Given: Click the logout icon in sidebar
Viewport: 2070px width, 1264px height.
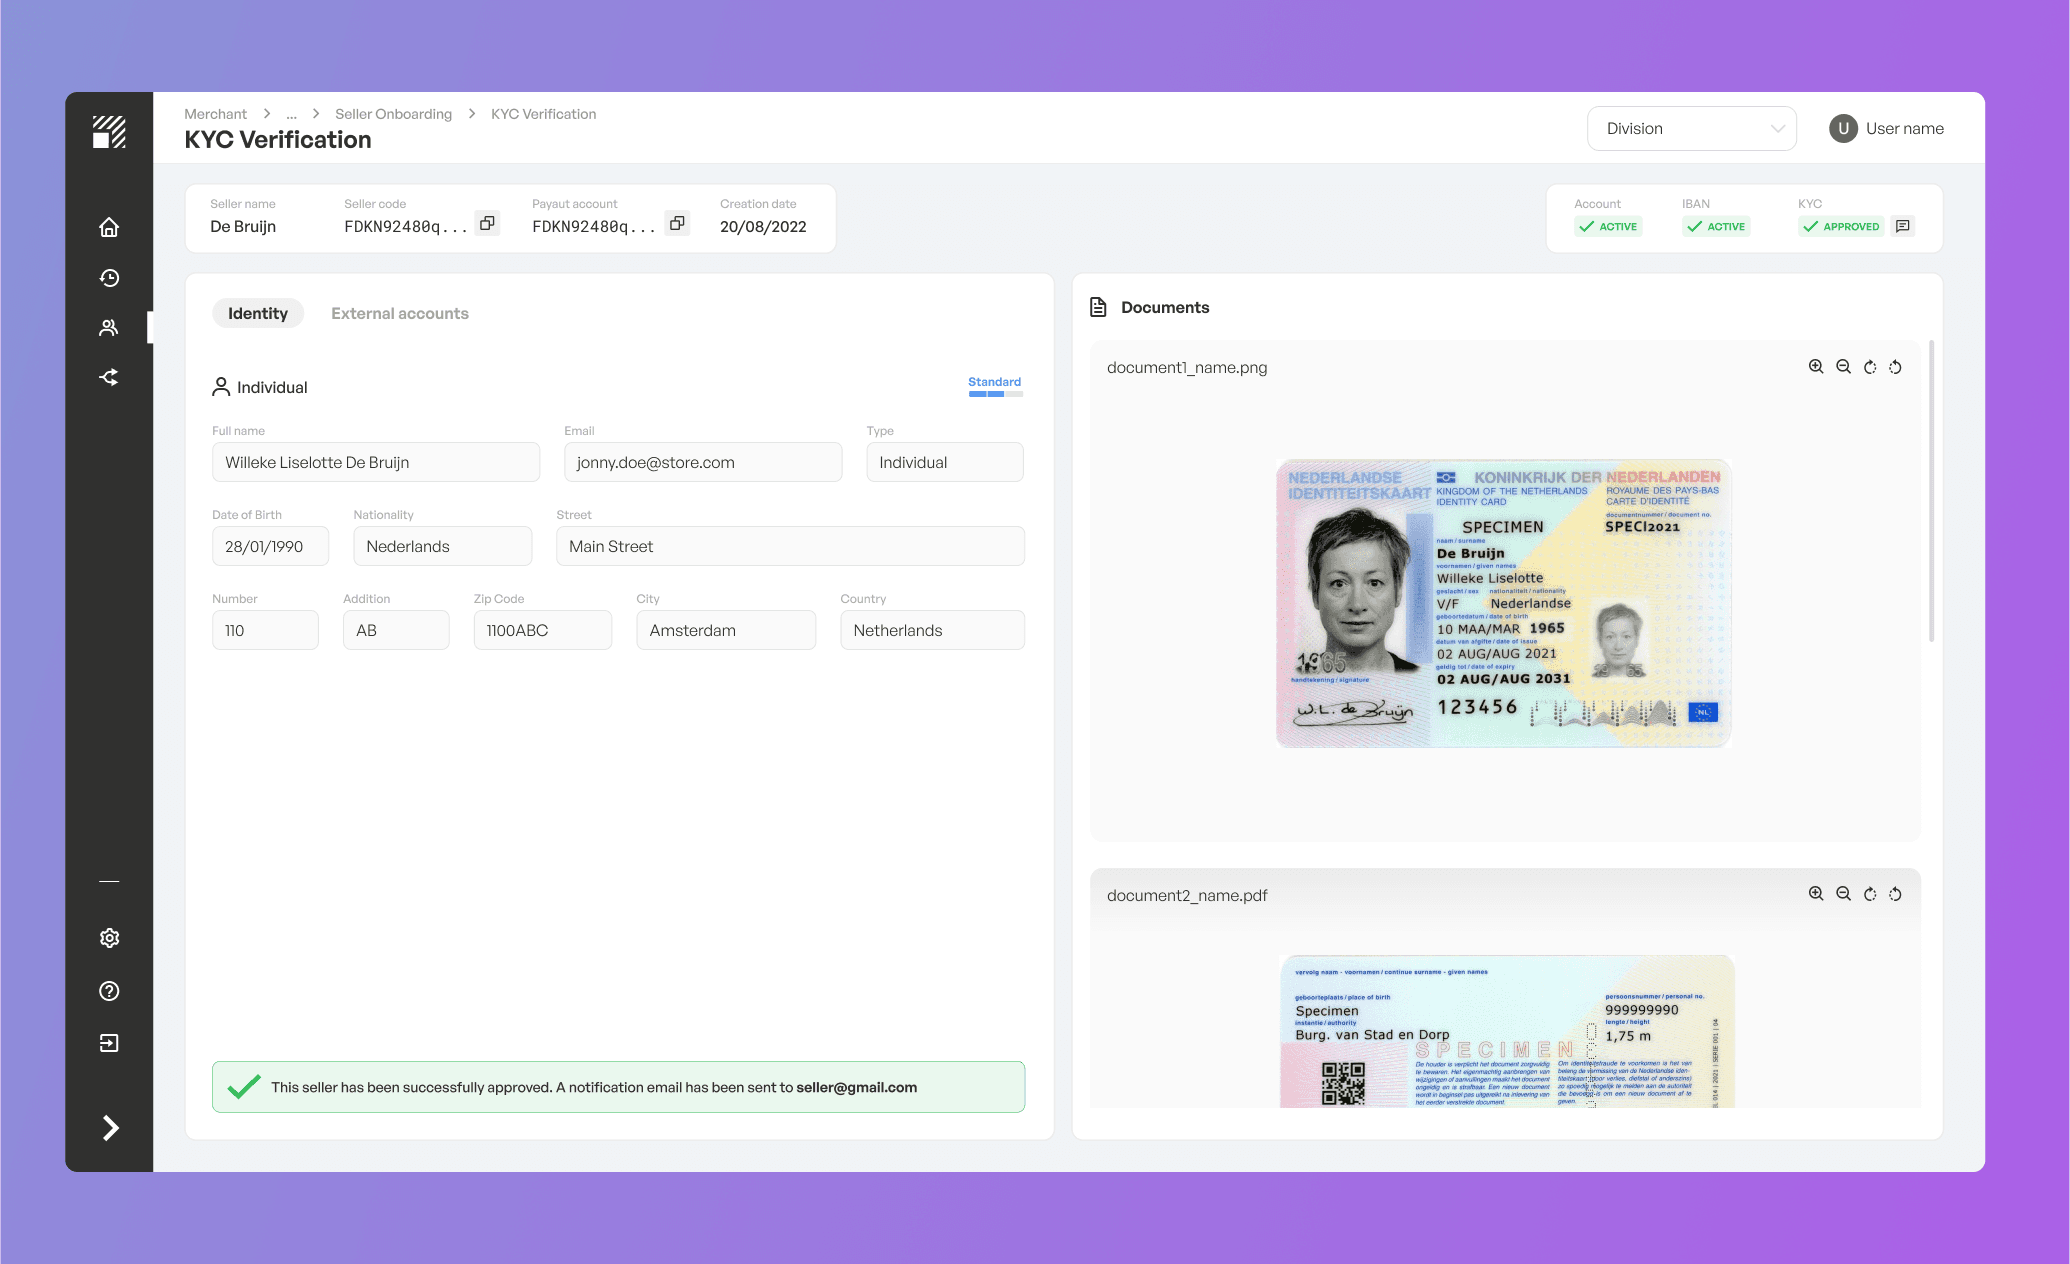Looking at the screenshot, I should (x=109, y=1043).
